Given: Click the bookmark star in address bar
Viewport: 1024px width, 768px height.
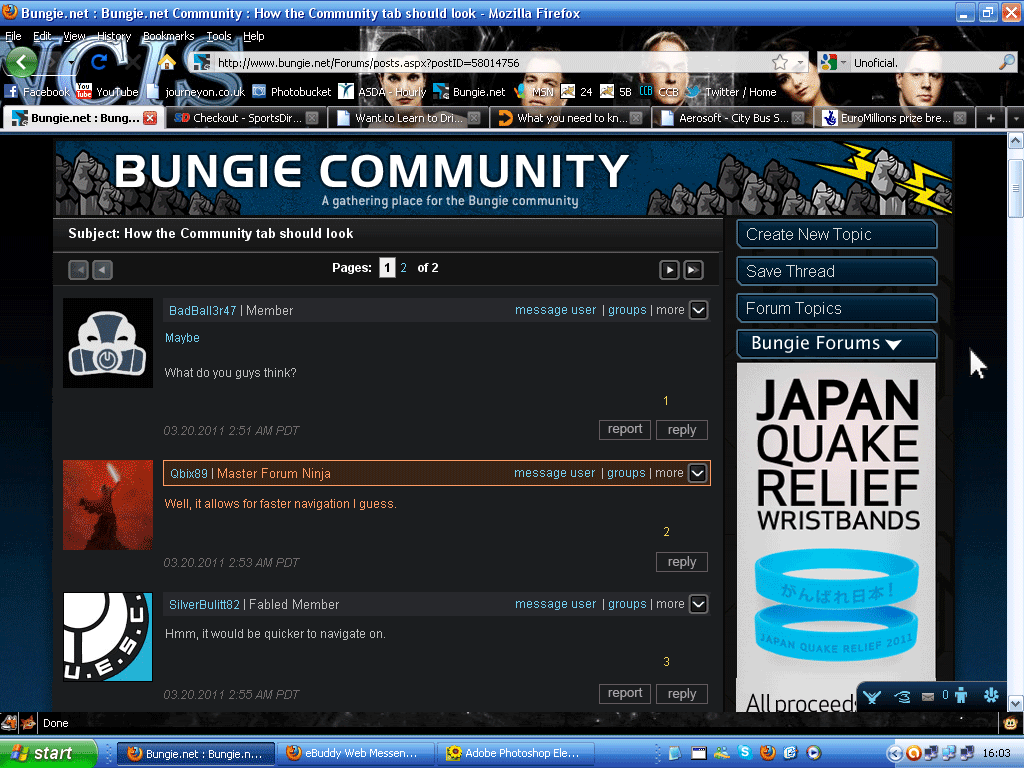Looking at the screenshot, I should tap(780, 62).
